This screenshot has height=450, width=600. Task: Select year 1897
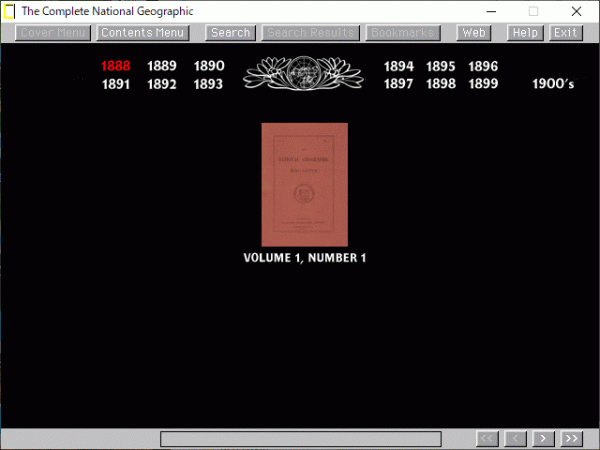398,83
